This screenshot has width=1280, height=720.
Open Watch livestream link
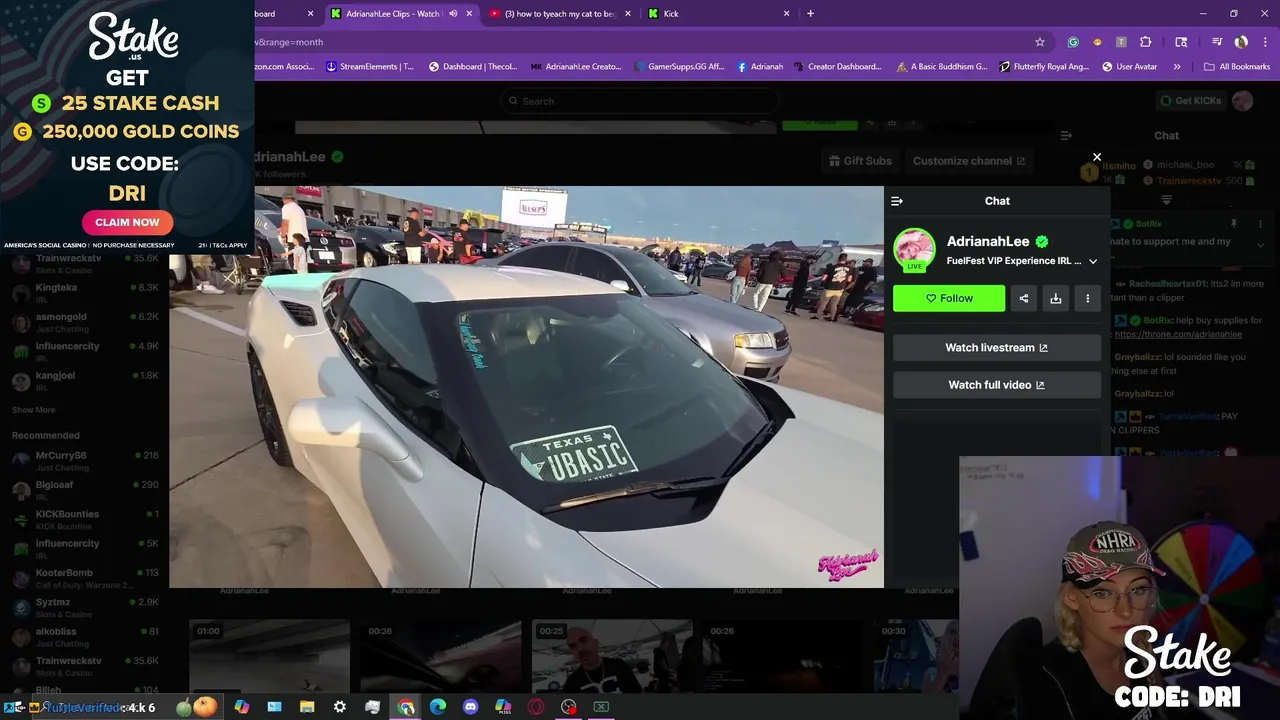tap(997, 348)
